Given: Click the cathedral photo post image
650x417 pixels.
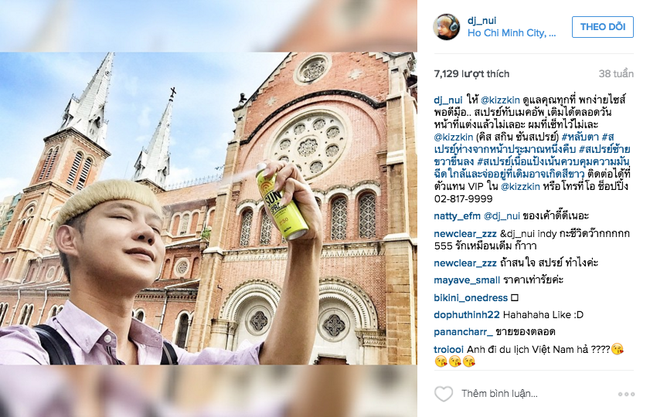Looking at the screenshot, I should (209, 208).
